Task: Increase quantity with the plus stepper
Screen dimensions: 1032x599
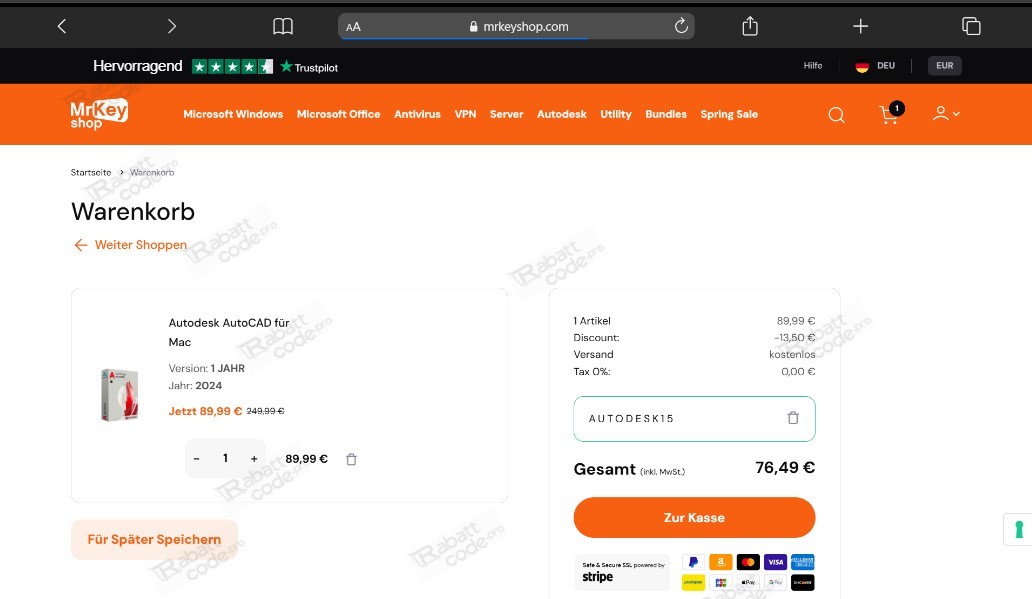Action: coord(253,458)
